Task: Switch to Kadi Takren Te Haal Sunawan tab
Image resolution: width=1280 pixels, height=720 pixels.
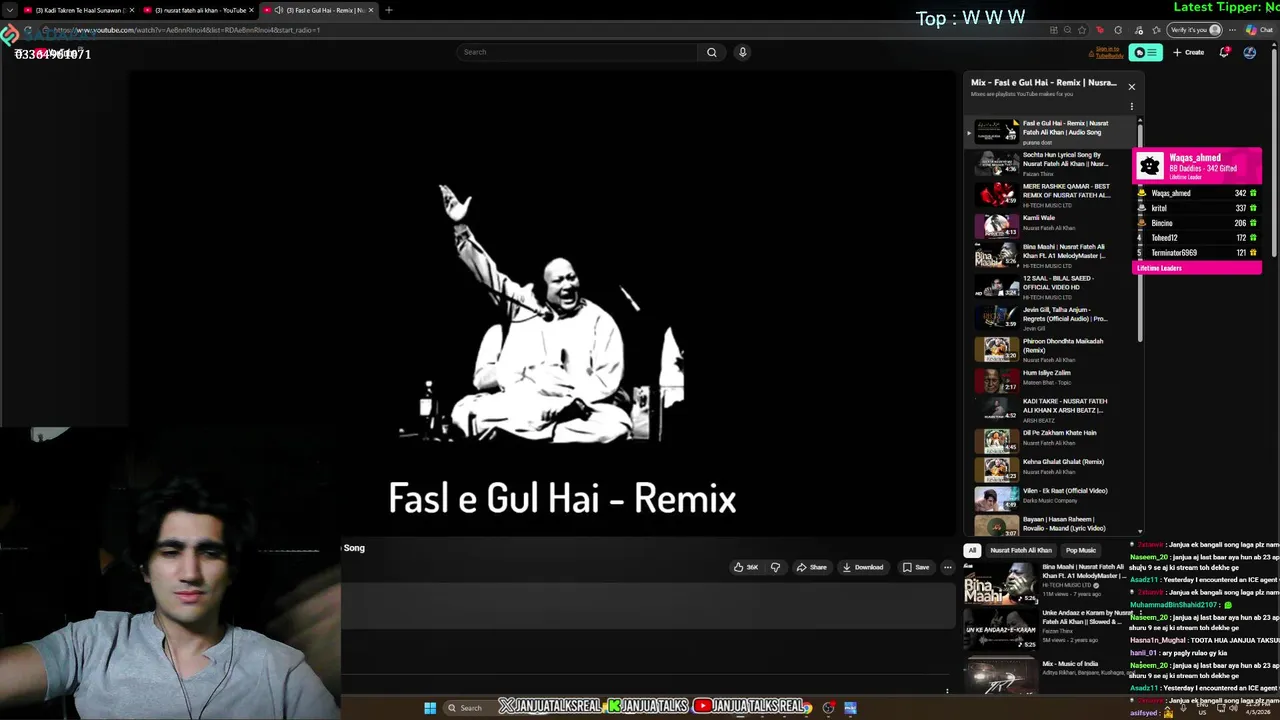Action: tap(80, 10)
